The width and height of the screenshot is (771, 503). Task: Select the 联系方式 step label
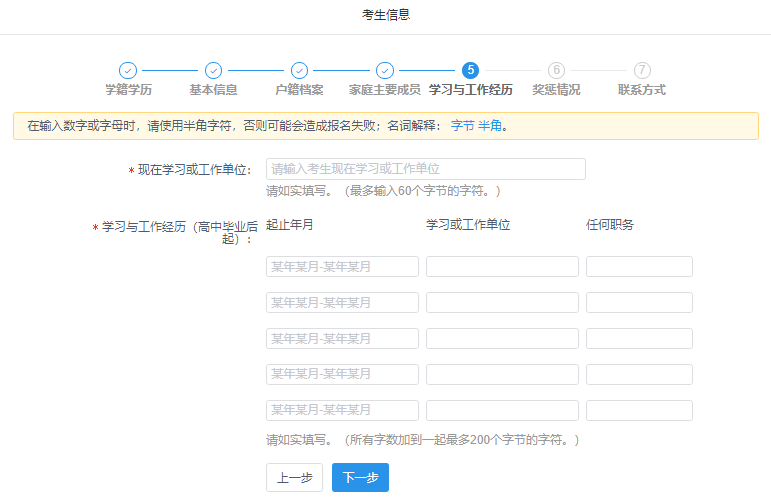642,90
